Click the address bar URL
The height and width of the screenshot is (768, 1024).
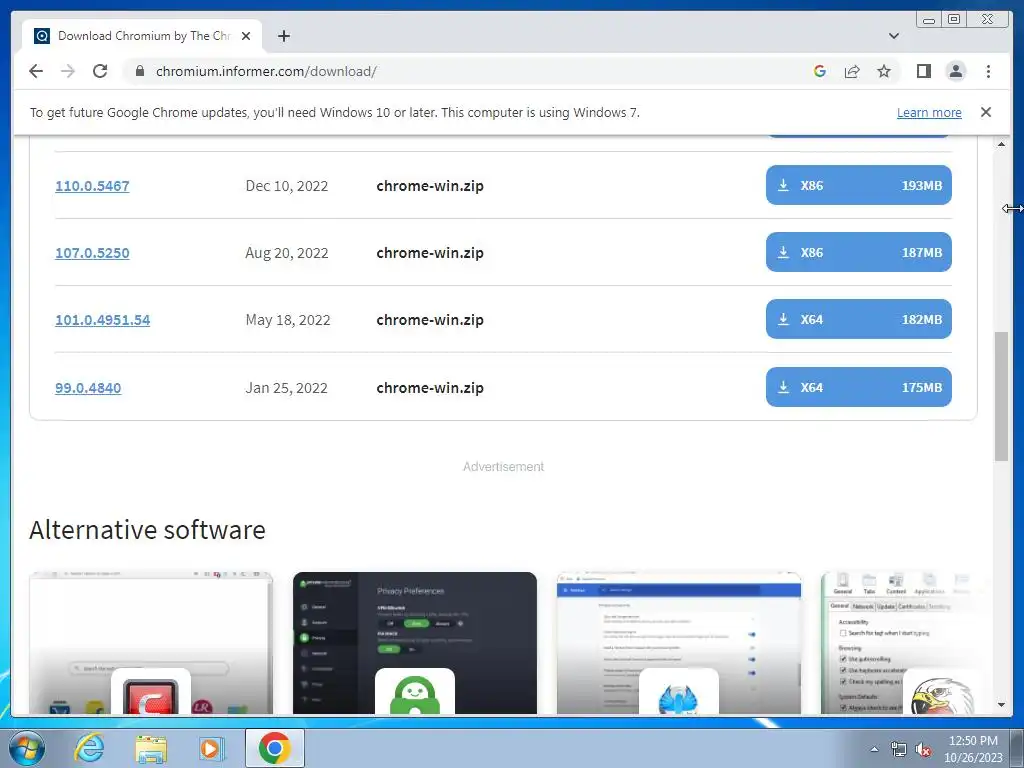tap(266, 71)
